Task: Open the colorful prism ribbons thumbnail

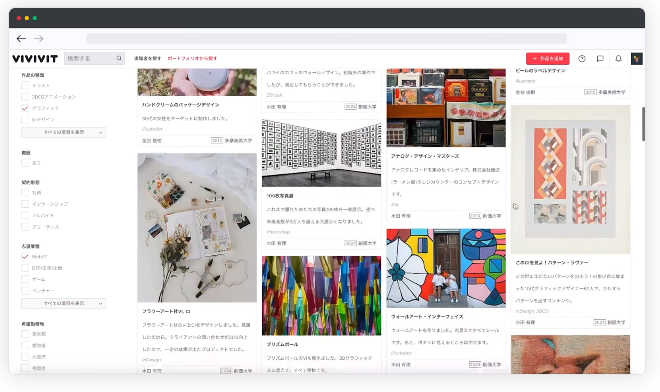Action: coord(321,296)
